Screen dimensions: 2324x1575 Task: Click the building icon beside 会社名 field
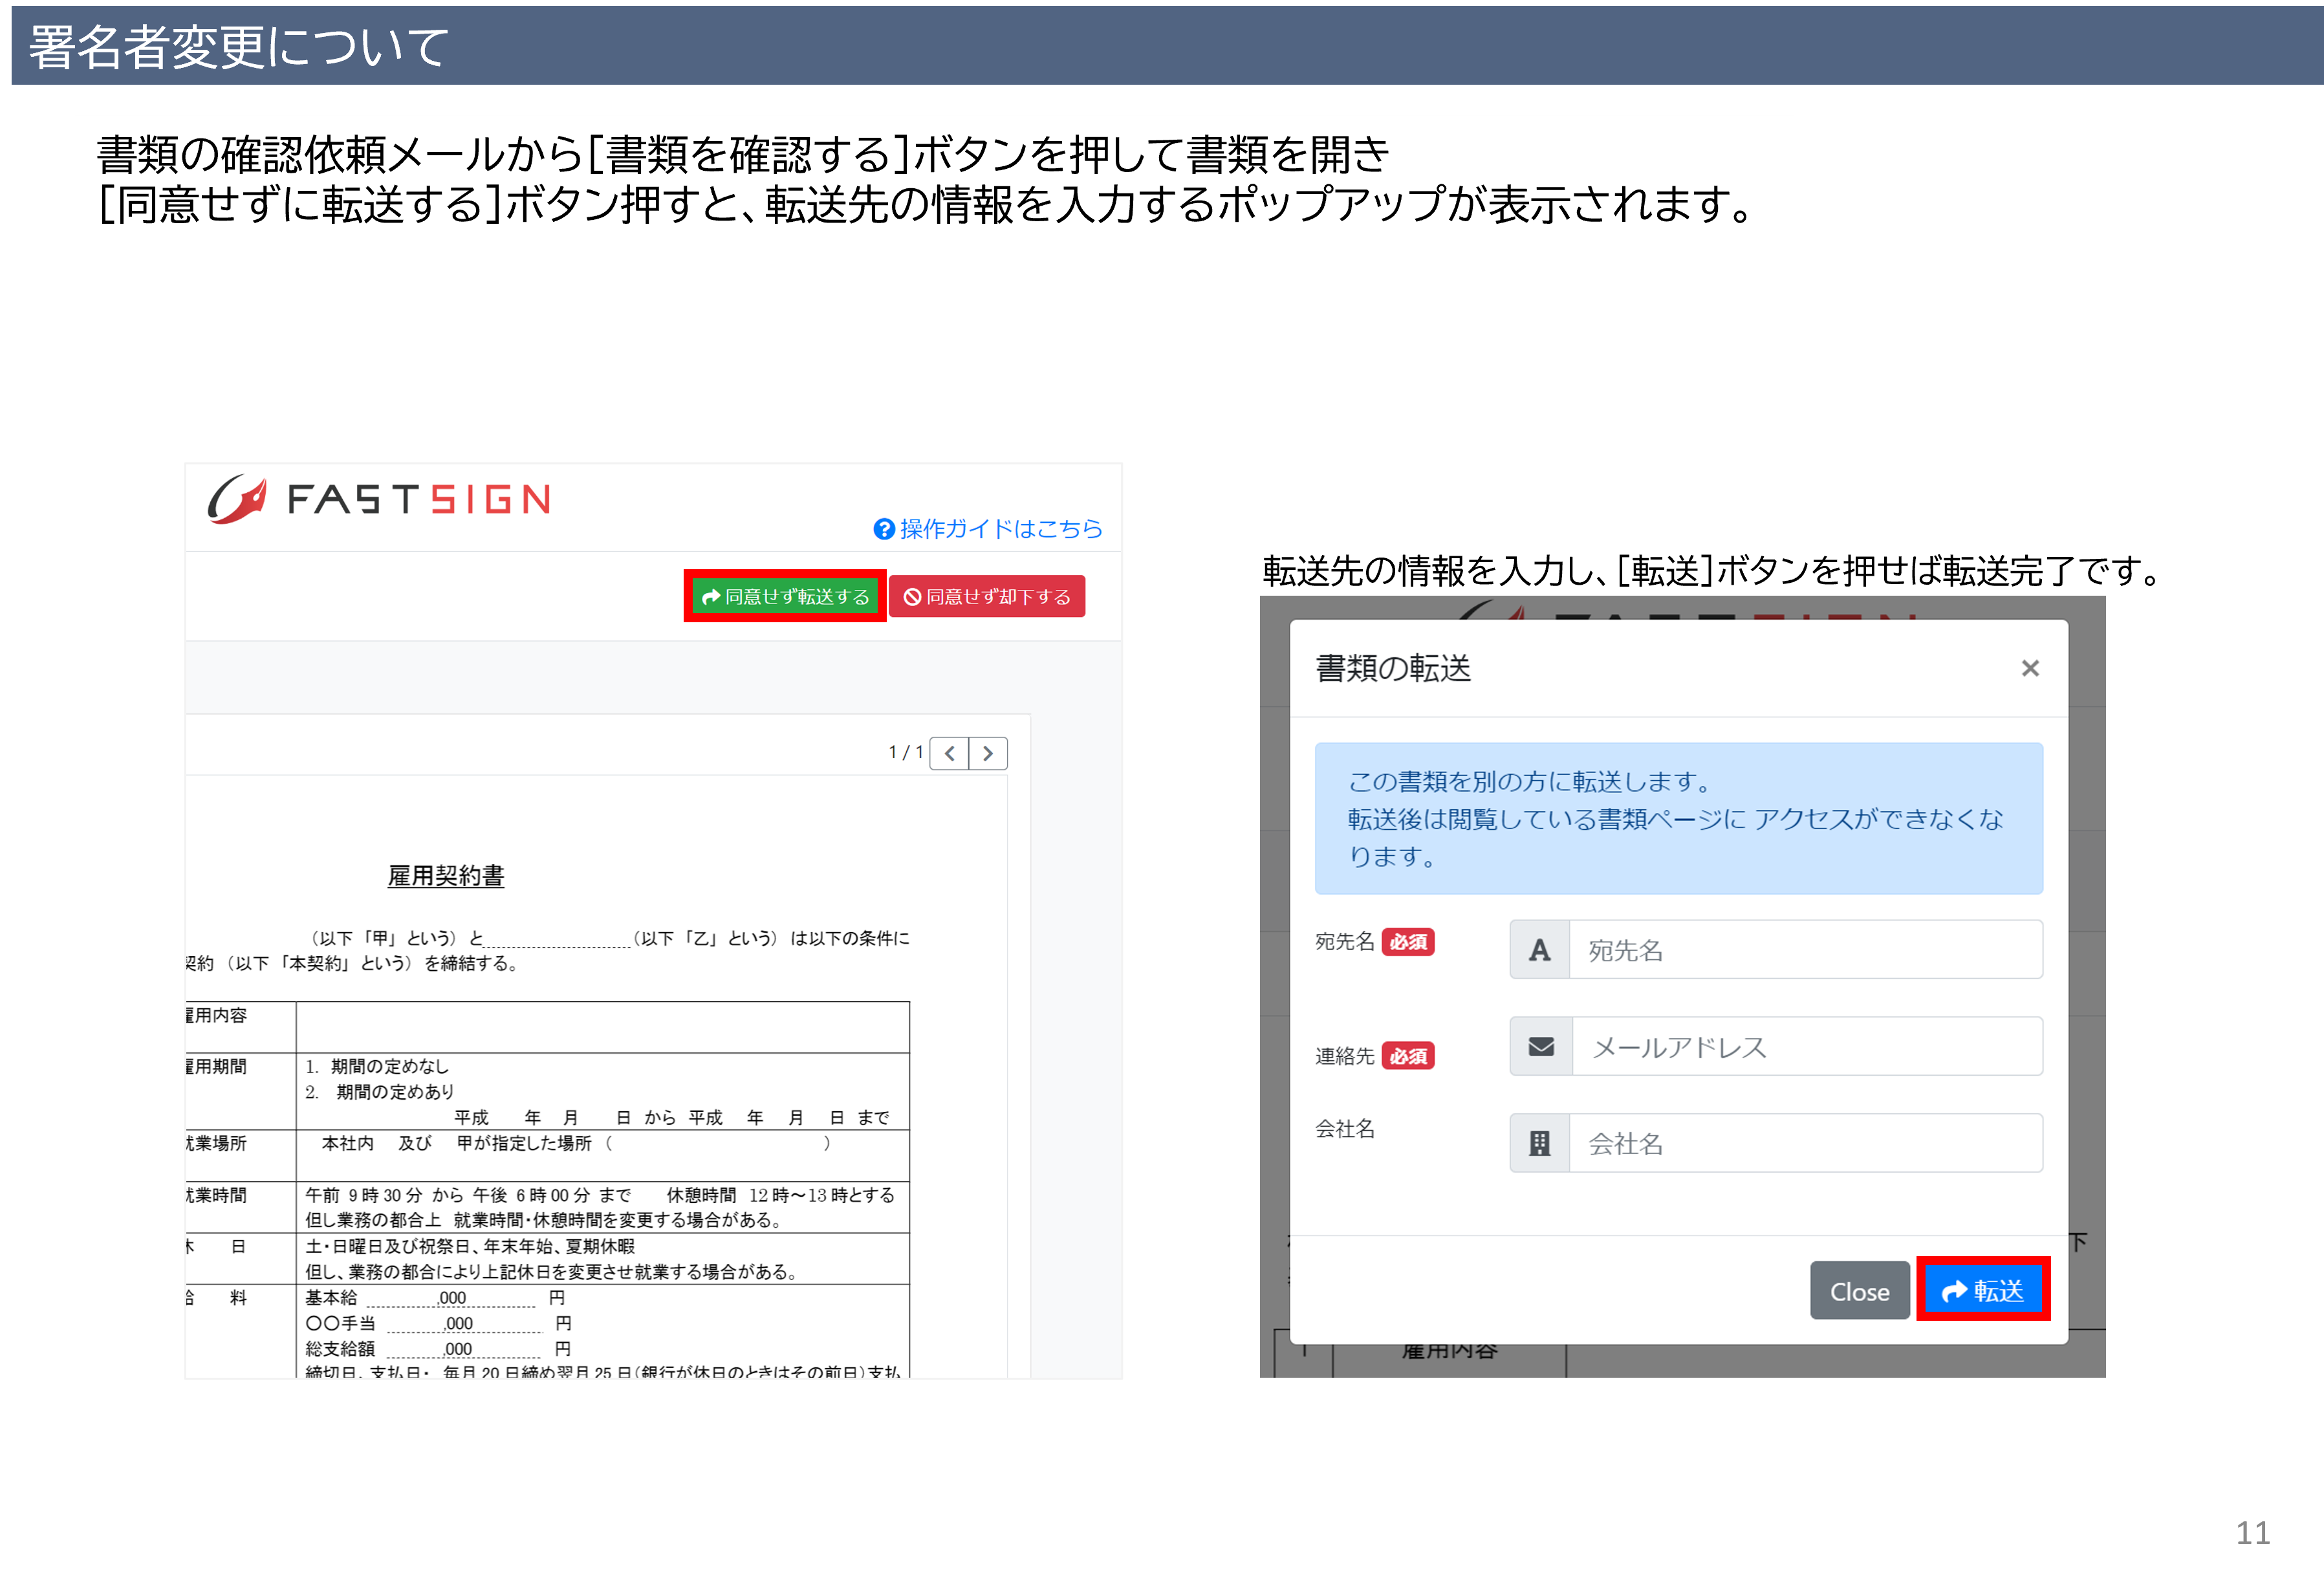point(1540,1143)
